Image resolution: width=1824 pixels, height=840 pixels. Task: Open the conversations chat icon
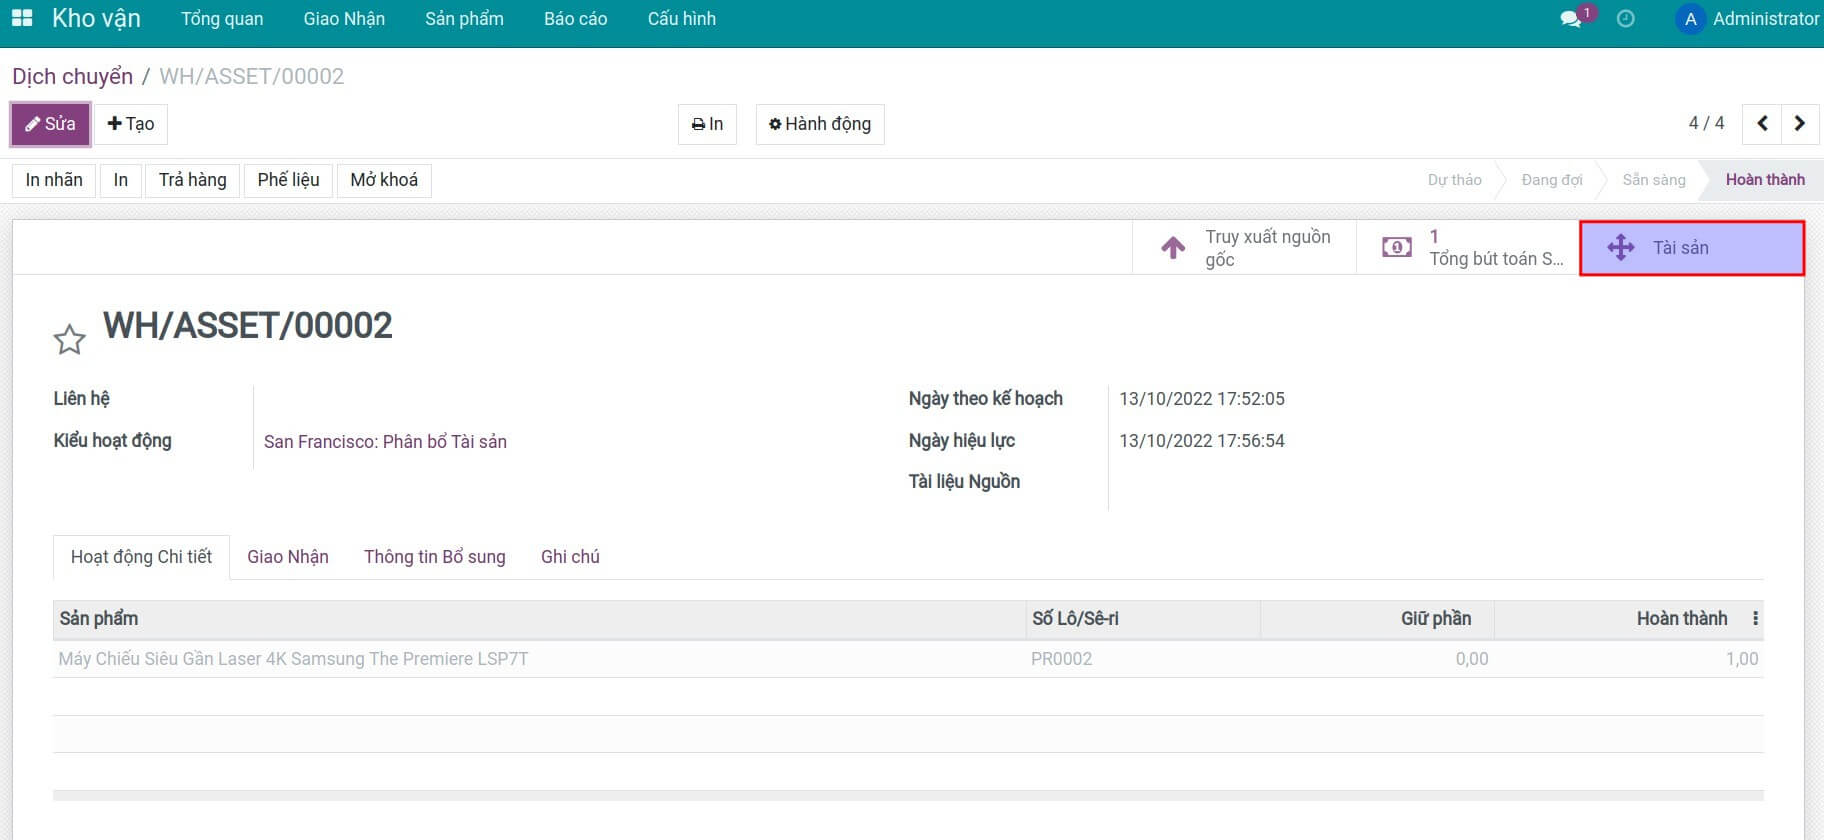[1570, 19]
